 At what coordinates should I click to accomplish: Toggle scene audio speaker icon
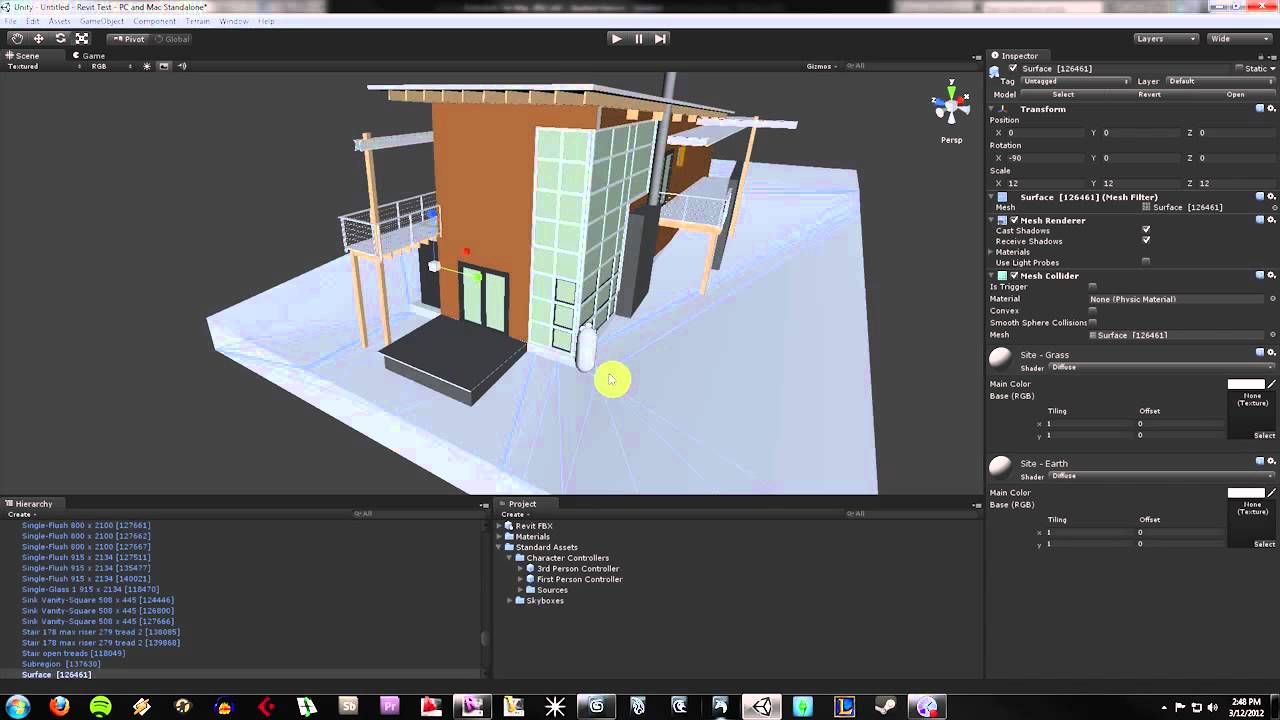coord(181,66)
